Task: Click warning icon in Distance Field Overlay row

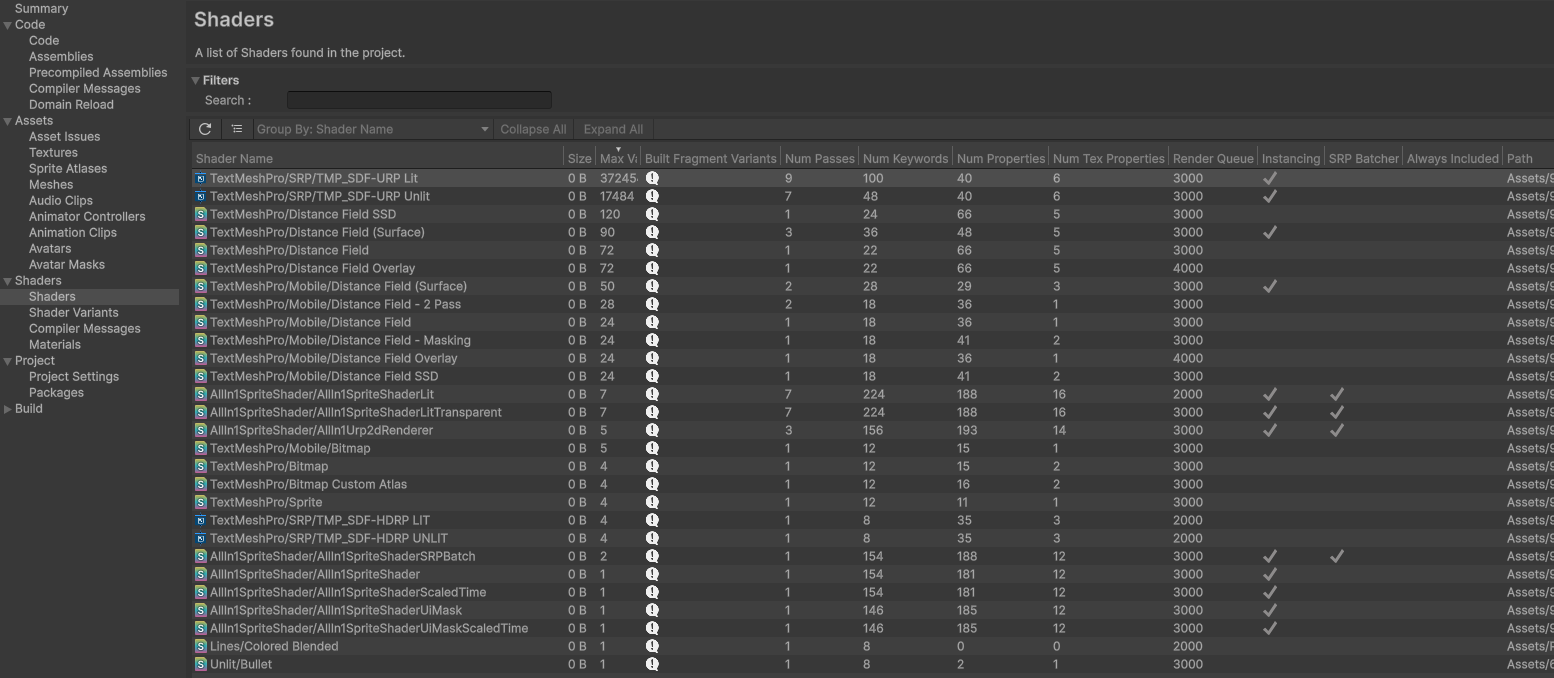Action: pos(652,268)
